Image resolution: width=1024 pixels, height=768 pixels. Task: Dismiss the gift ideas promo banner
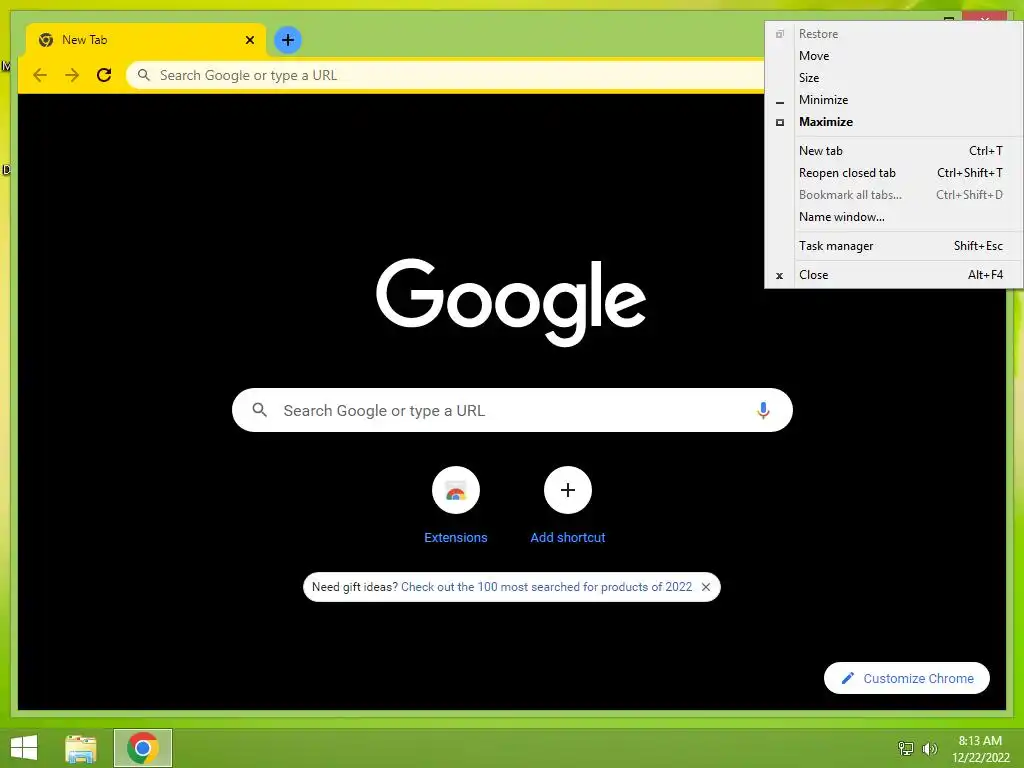point(706,586)
